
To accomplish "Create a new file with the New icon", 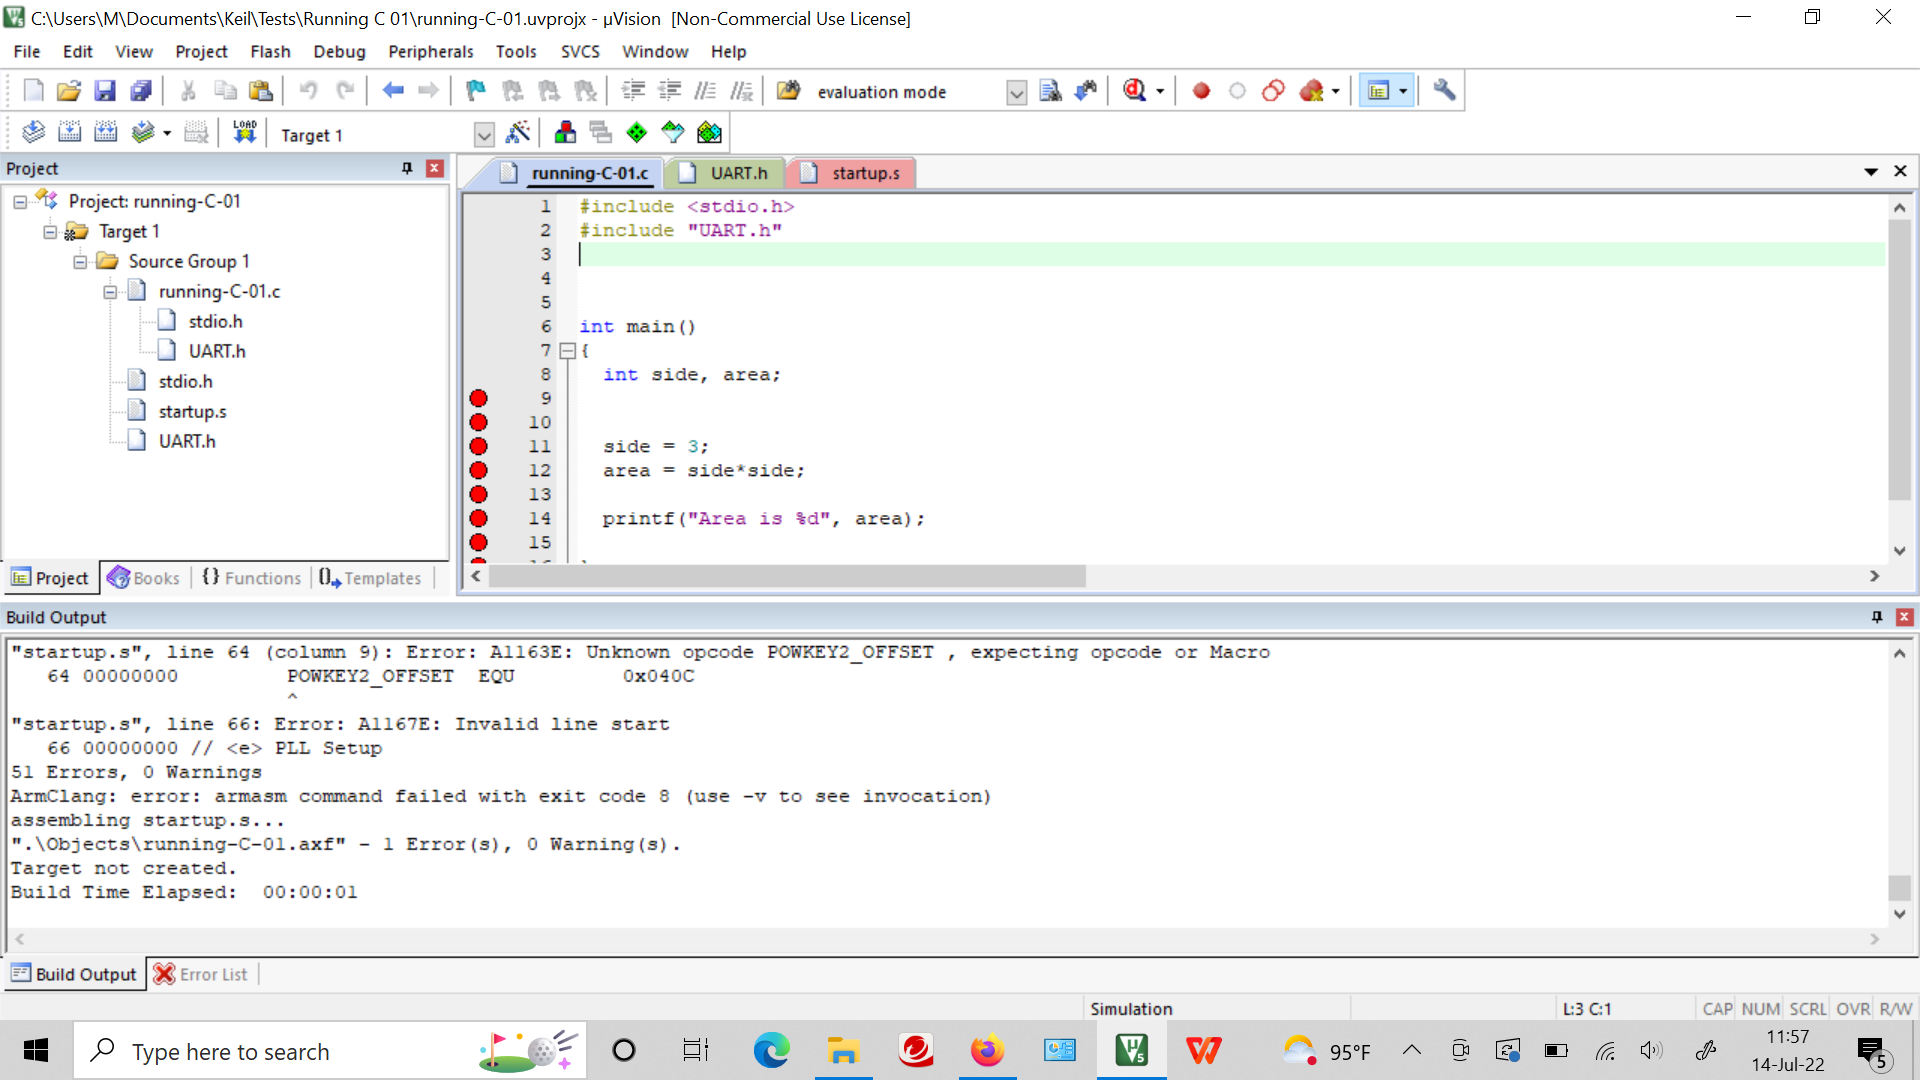I will [x=33, y=91].
